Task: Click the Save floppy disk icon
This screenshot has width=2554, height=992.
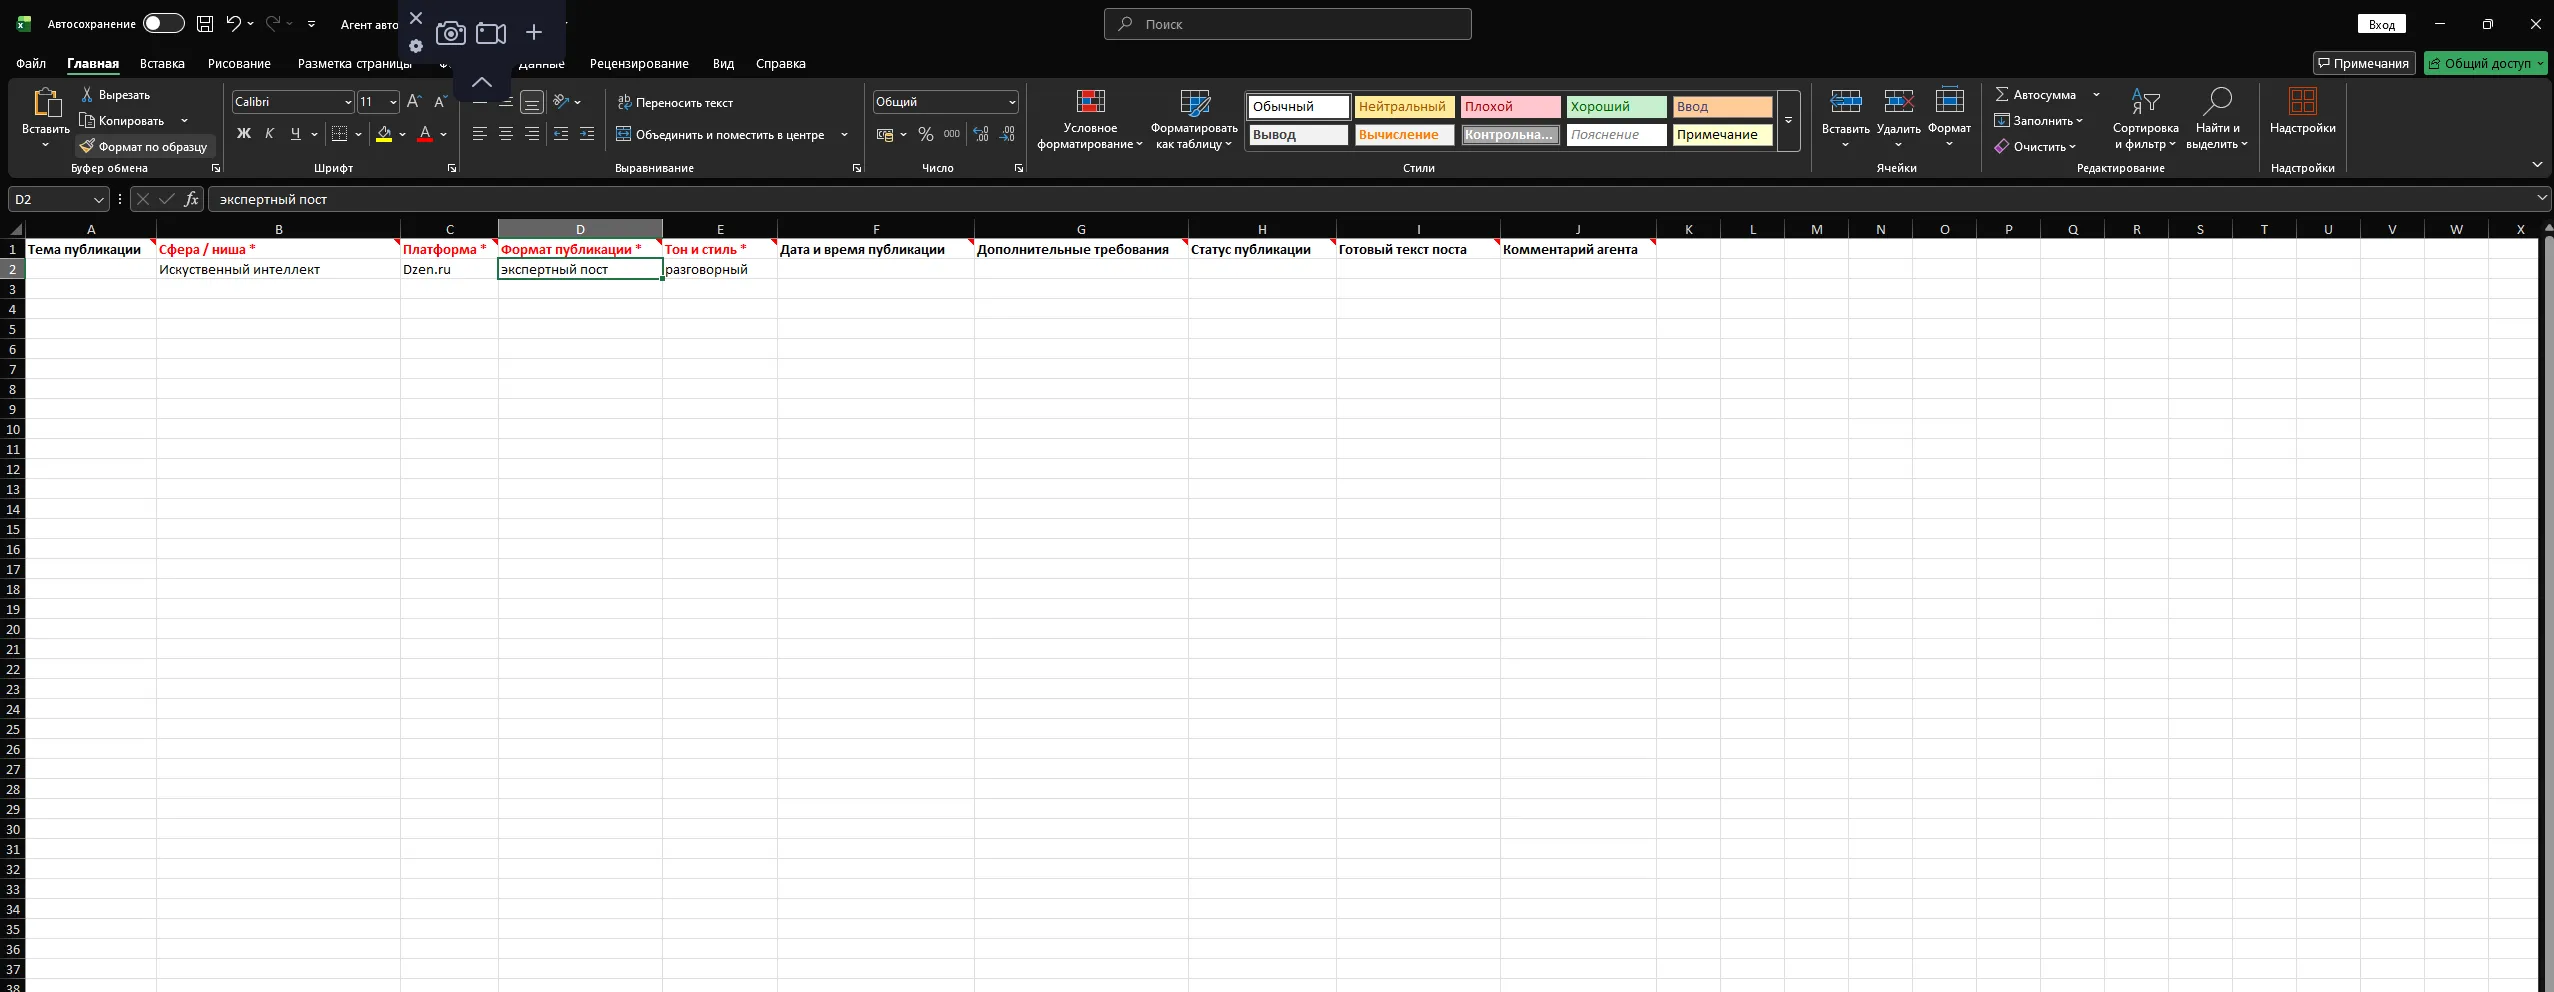Action: coord(205,24)
